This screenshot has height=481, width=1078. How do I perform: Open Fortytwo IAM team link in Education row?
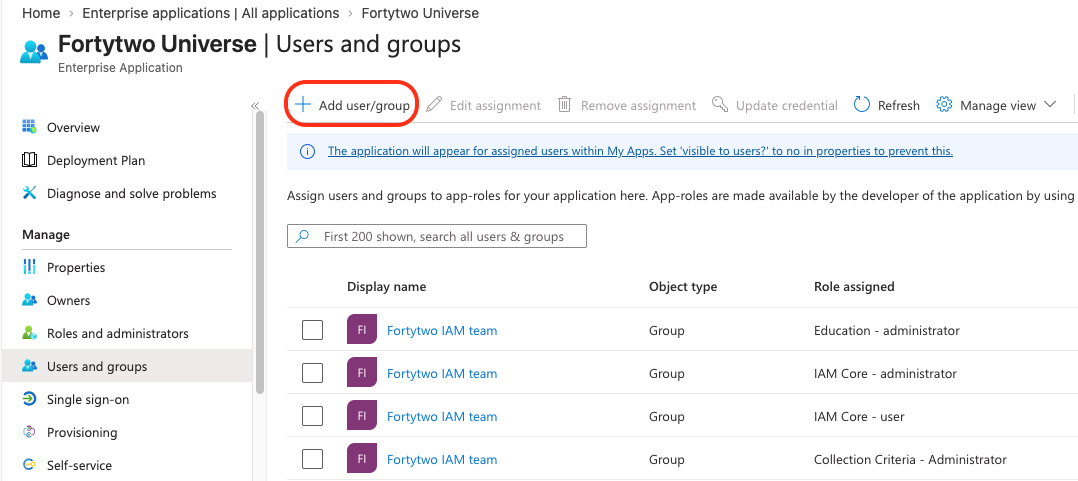click(x=442, y=331)
